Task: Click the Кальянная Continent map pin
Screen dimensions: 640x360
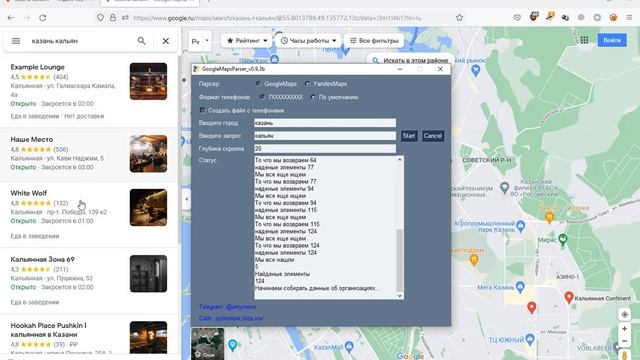Action: click(569, 297)
